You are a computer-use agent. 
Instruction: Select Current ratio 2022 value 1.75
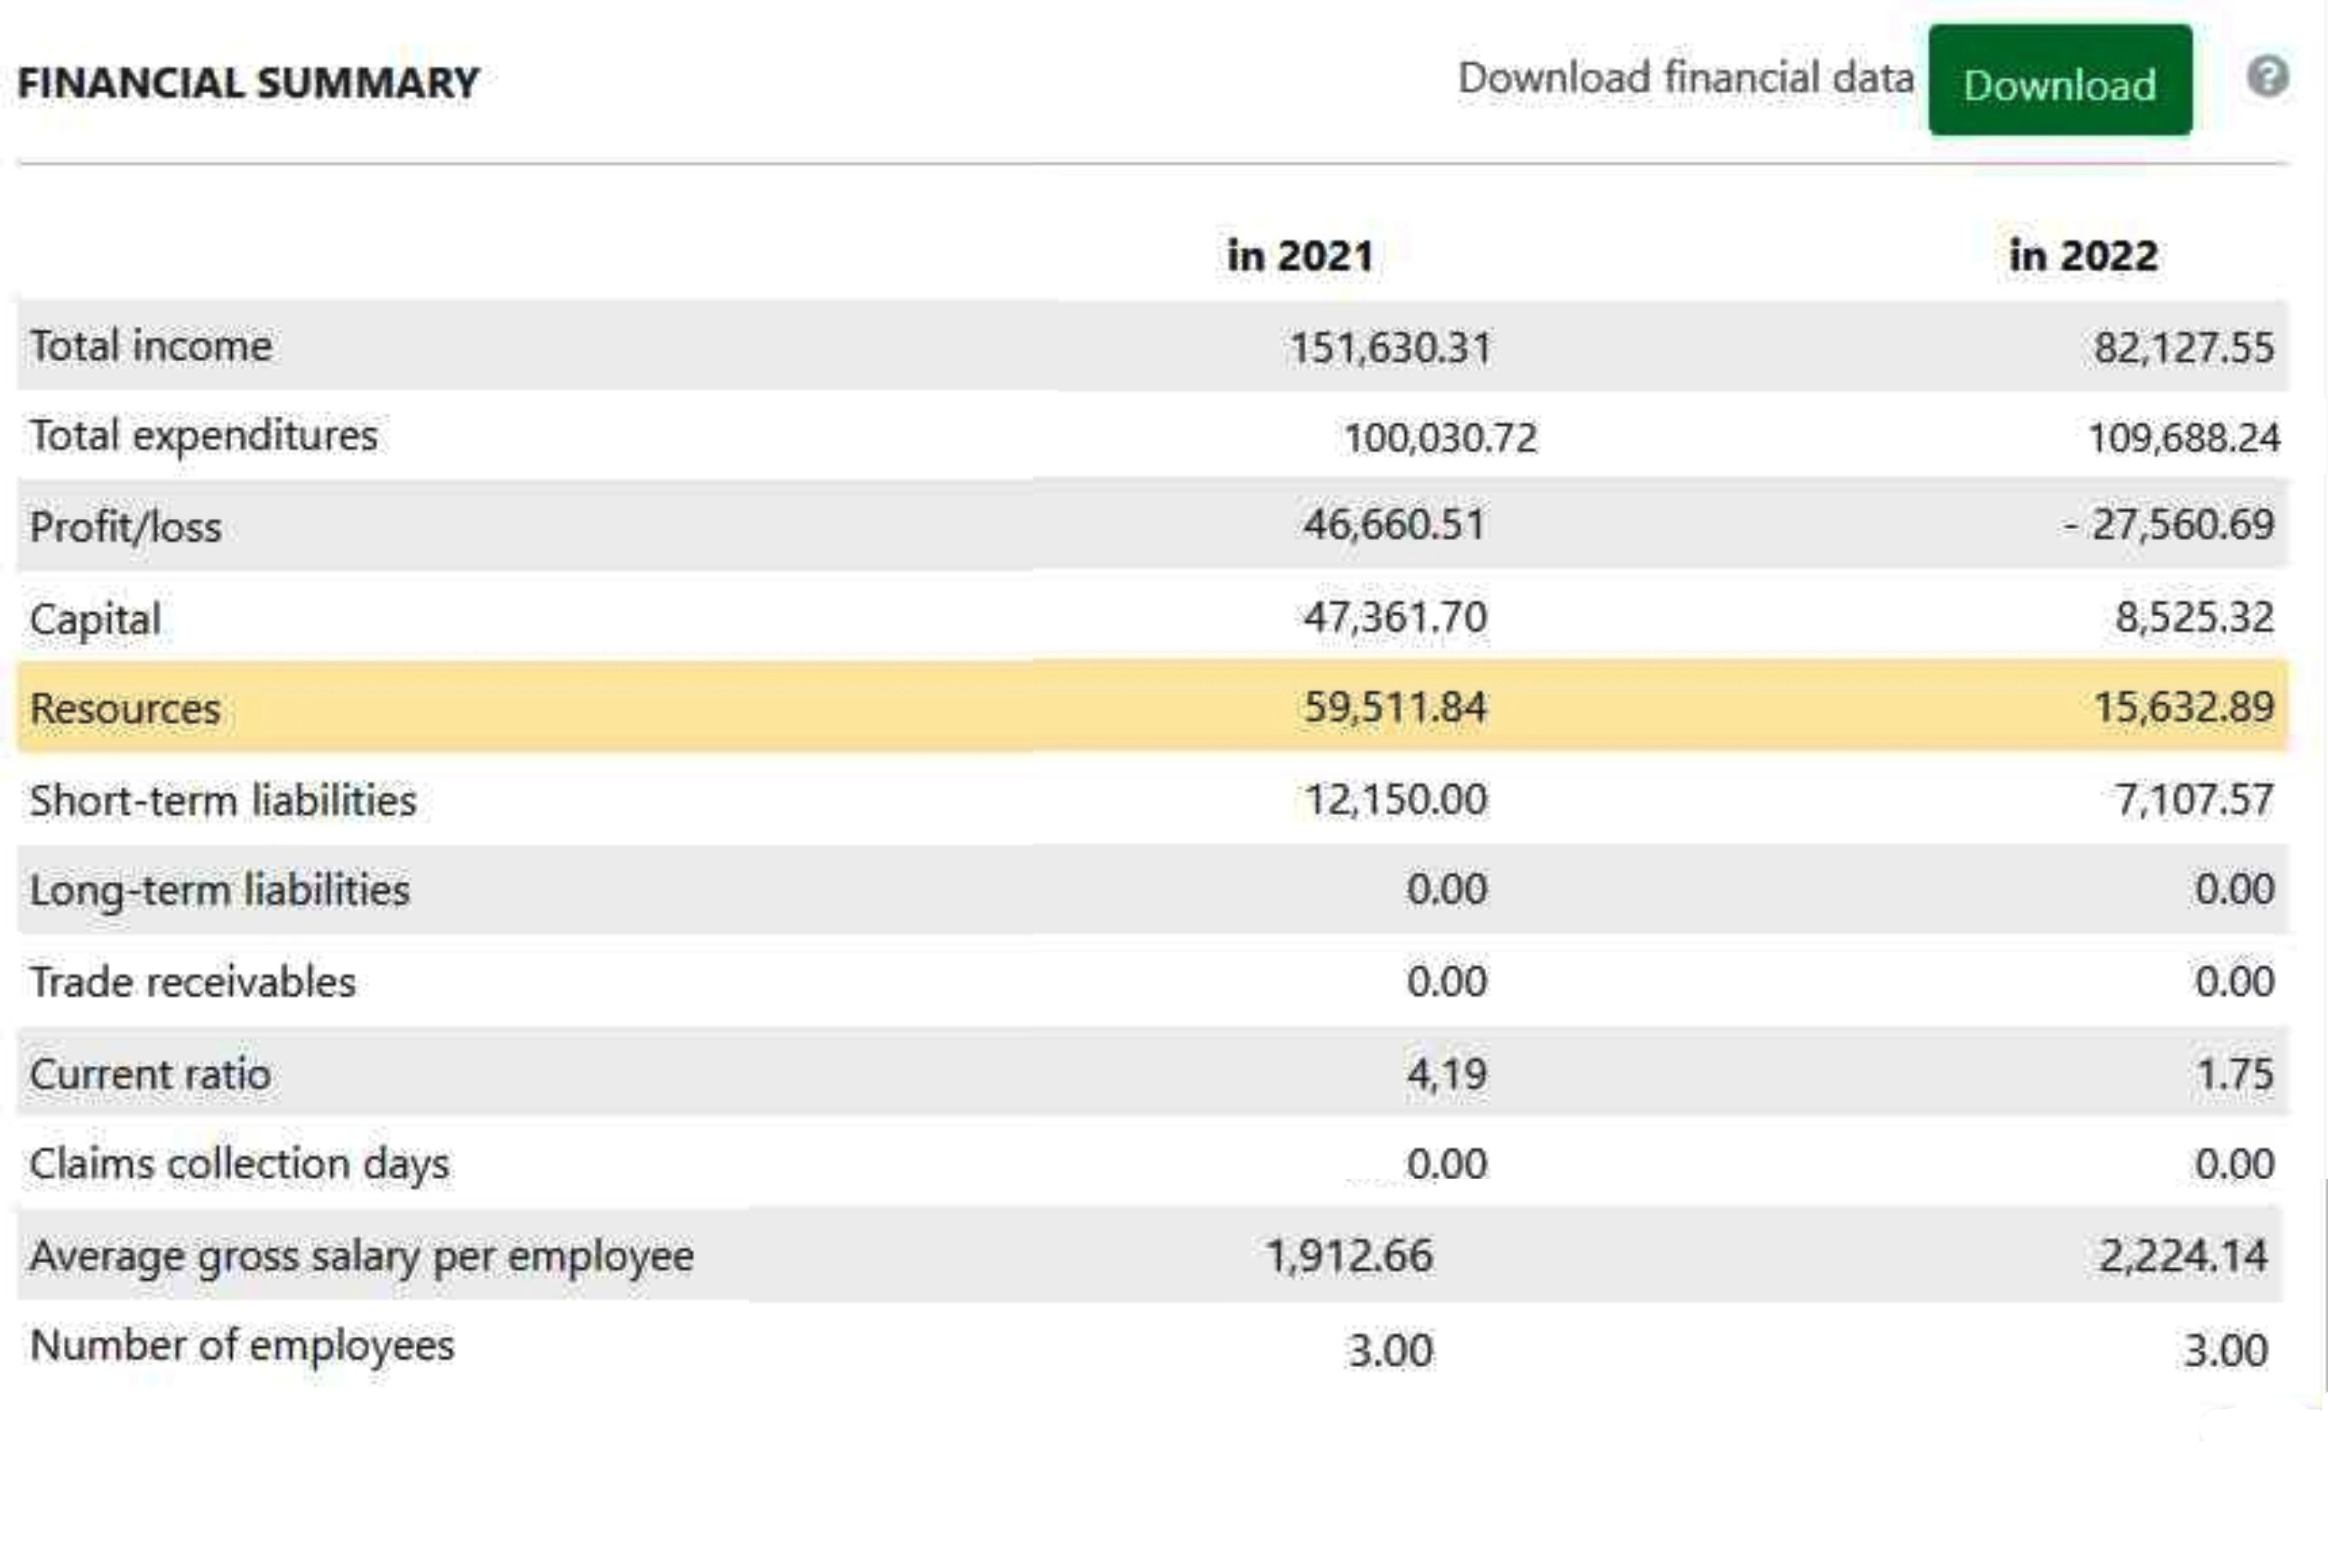coord(2235,1074)
